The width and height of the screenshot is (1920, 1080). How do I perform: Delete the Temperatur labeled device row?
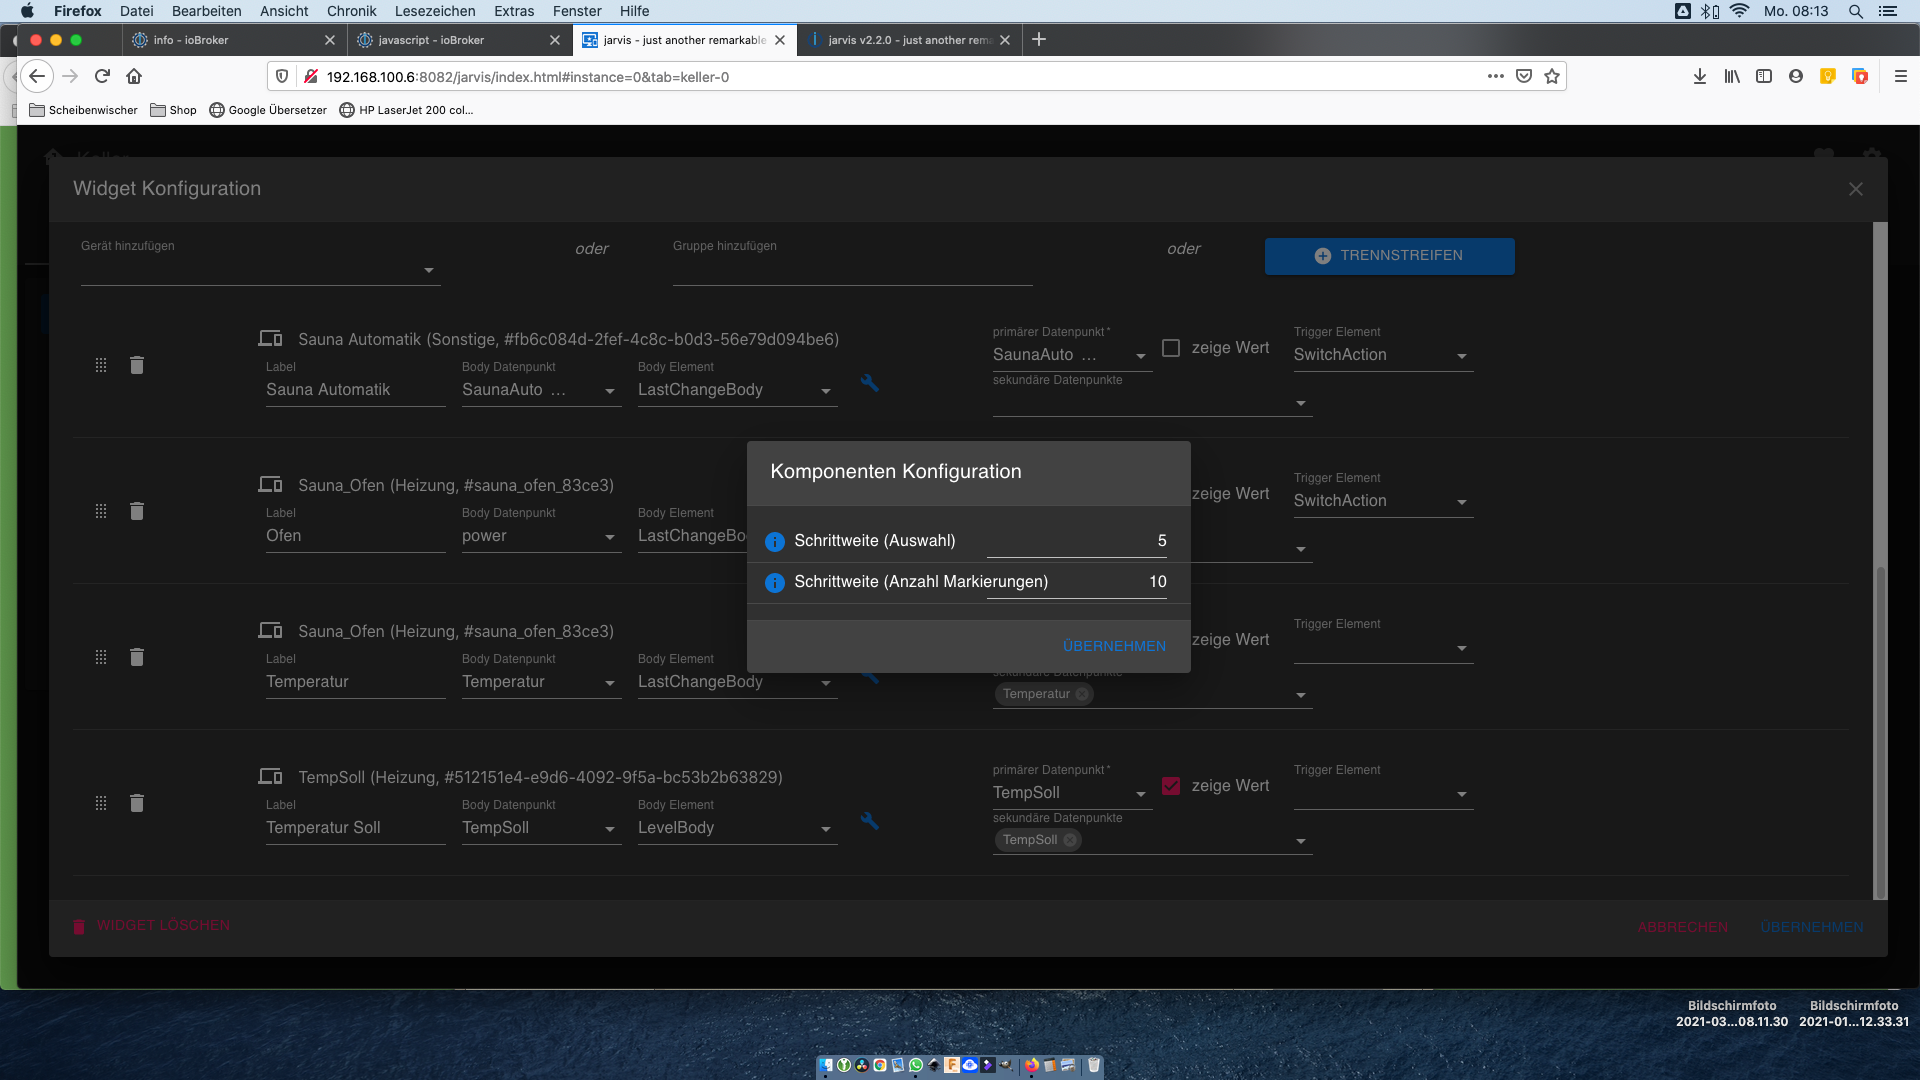(137, 657)
